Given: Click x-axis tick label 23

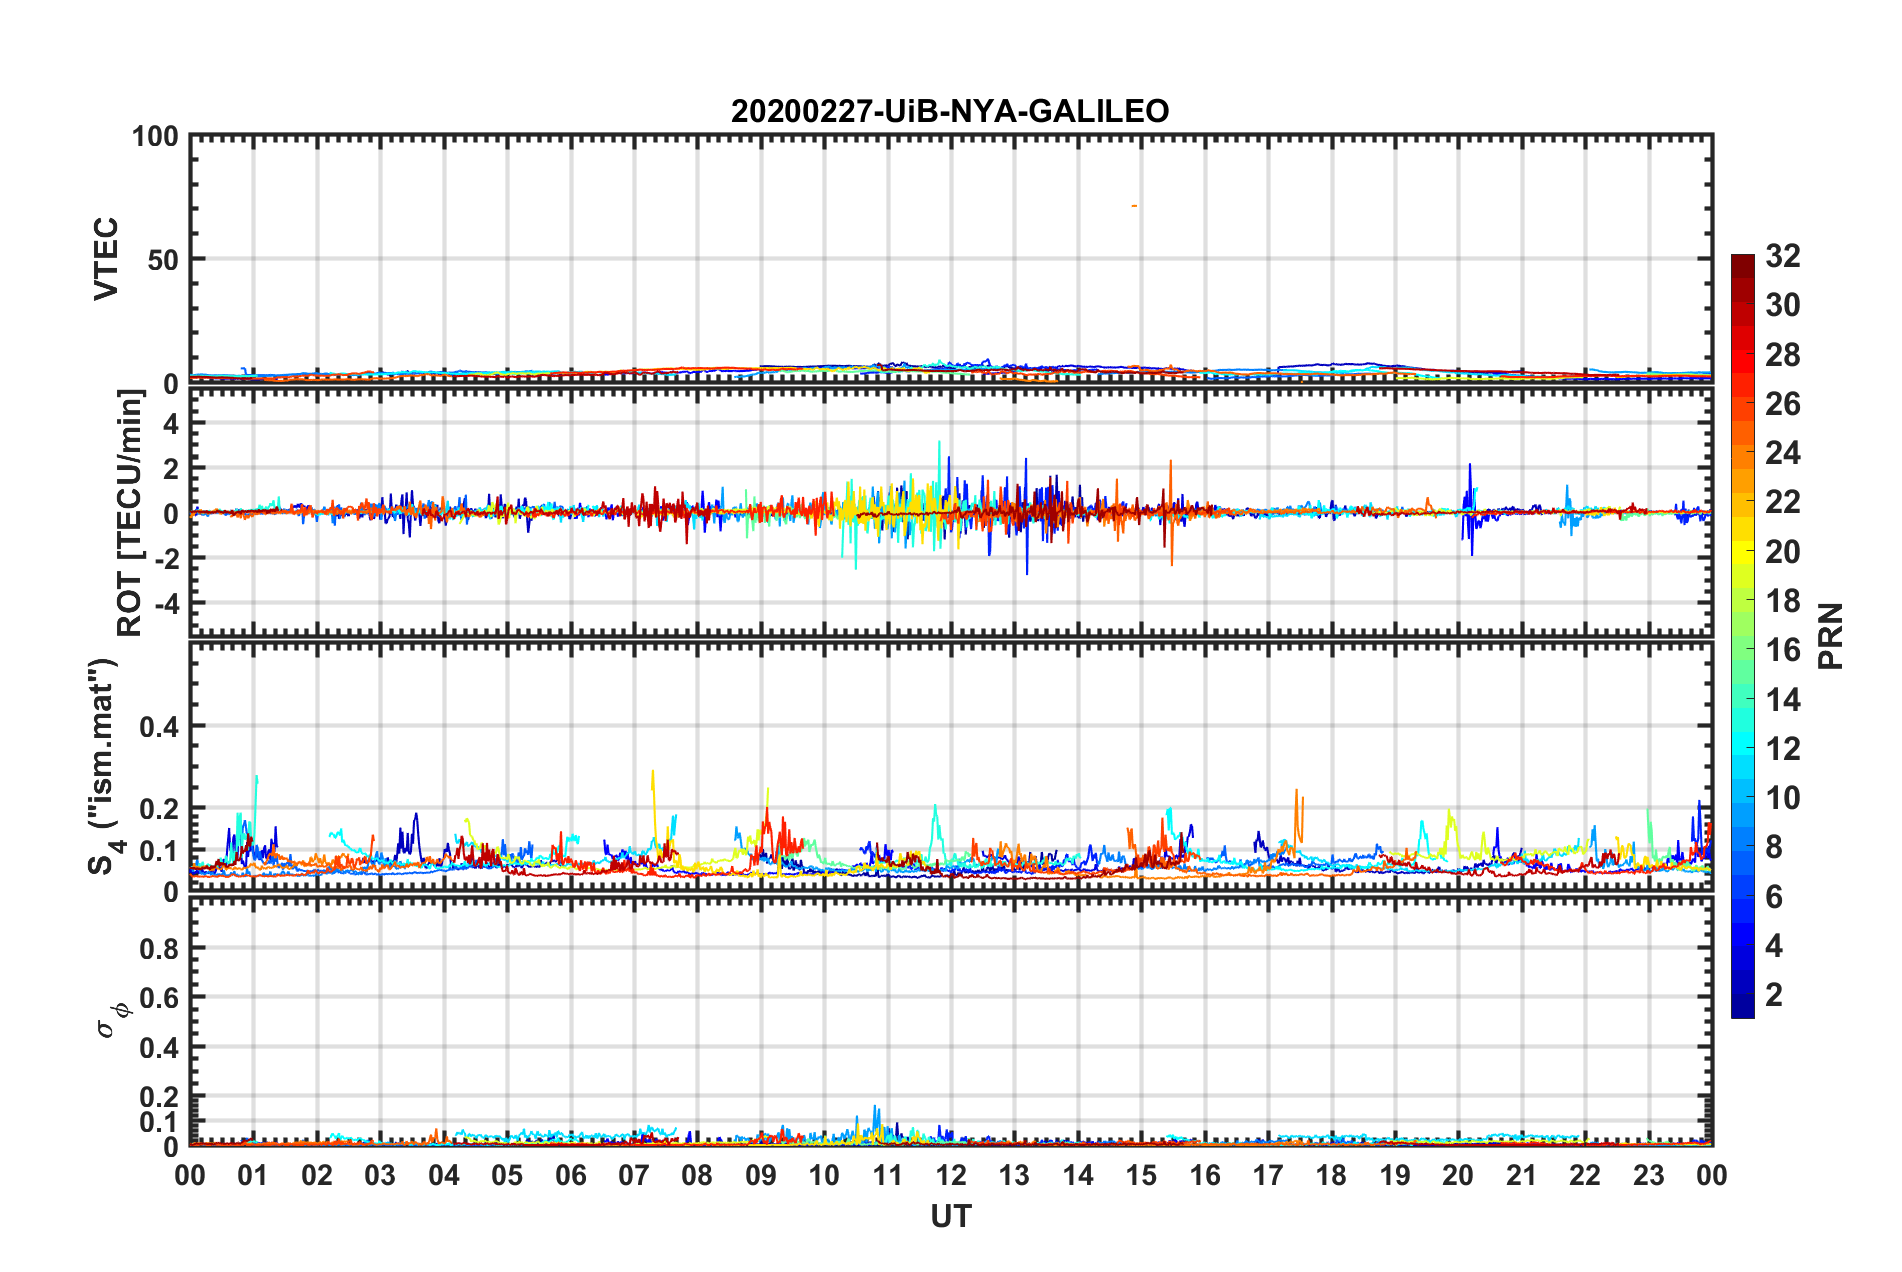Looking at the screenshot, I should pyautogui.click(x=1649, y=1175).
